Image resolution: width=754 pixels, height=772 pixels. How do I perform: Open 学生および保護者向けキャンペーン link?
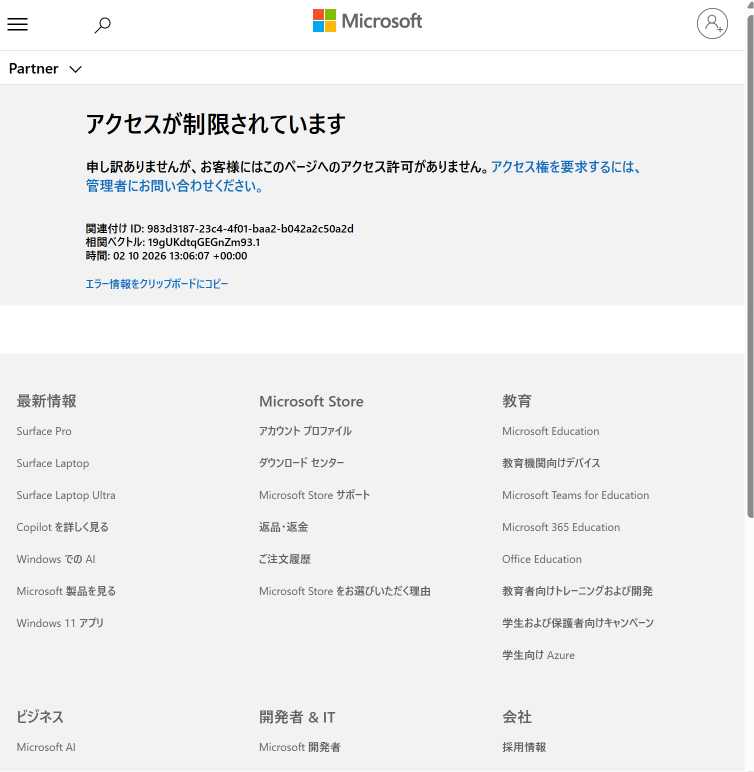(x=578, y=623)
